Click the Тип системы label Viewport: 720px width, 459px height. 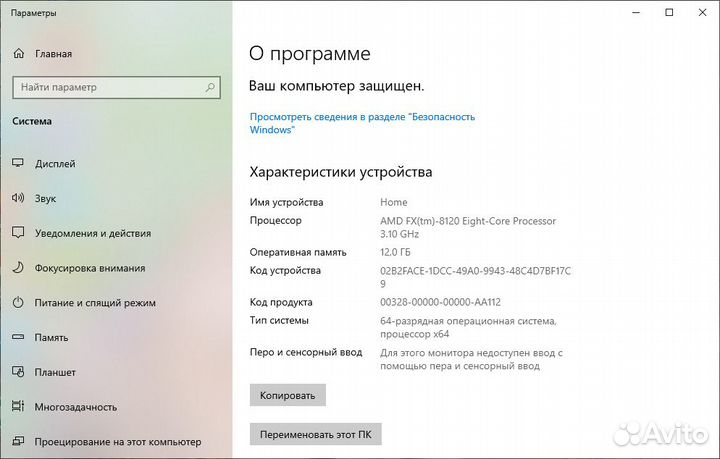279,320
